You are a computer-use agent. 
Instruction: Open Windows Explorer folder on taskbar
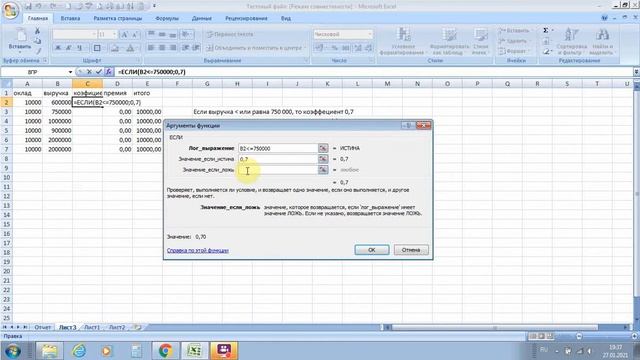(x=49, y=351)
